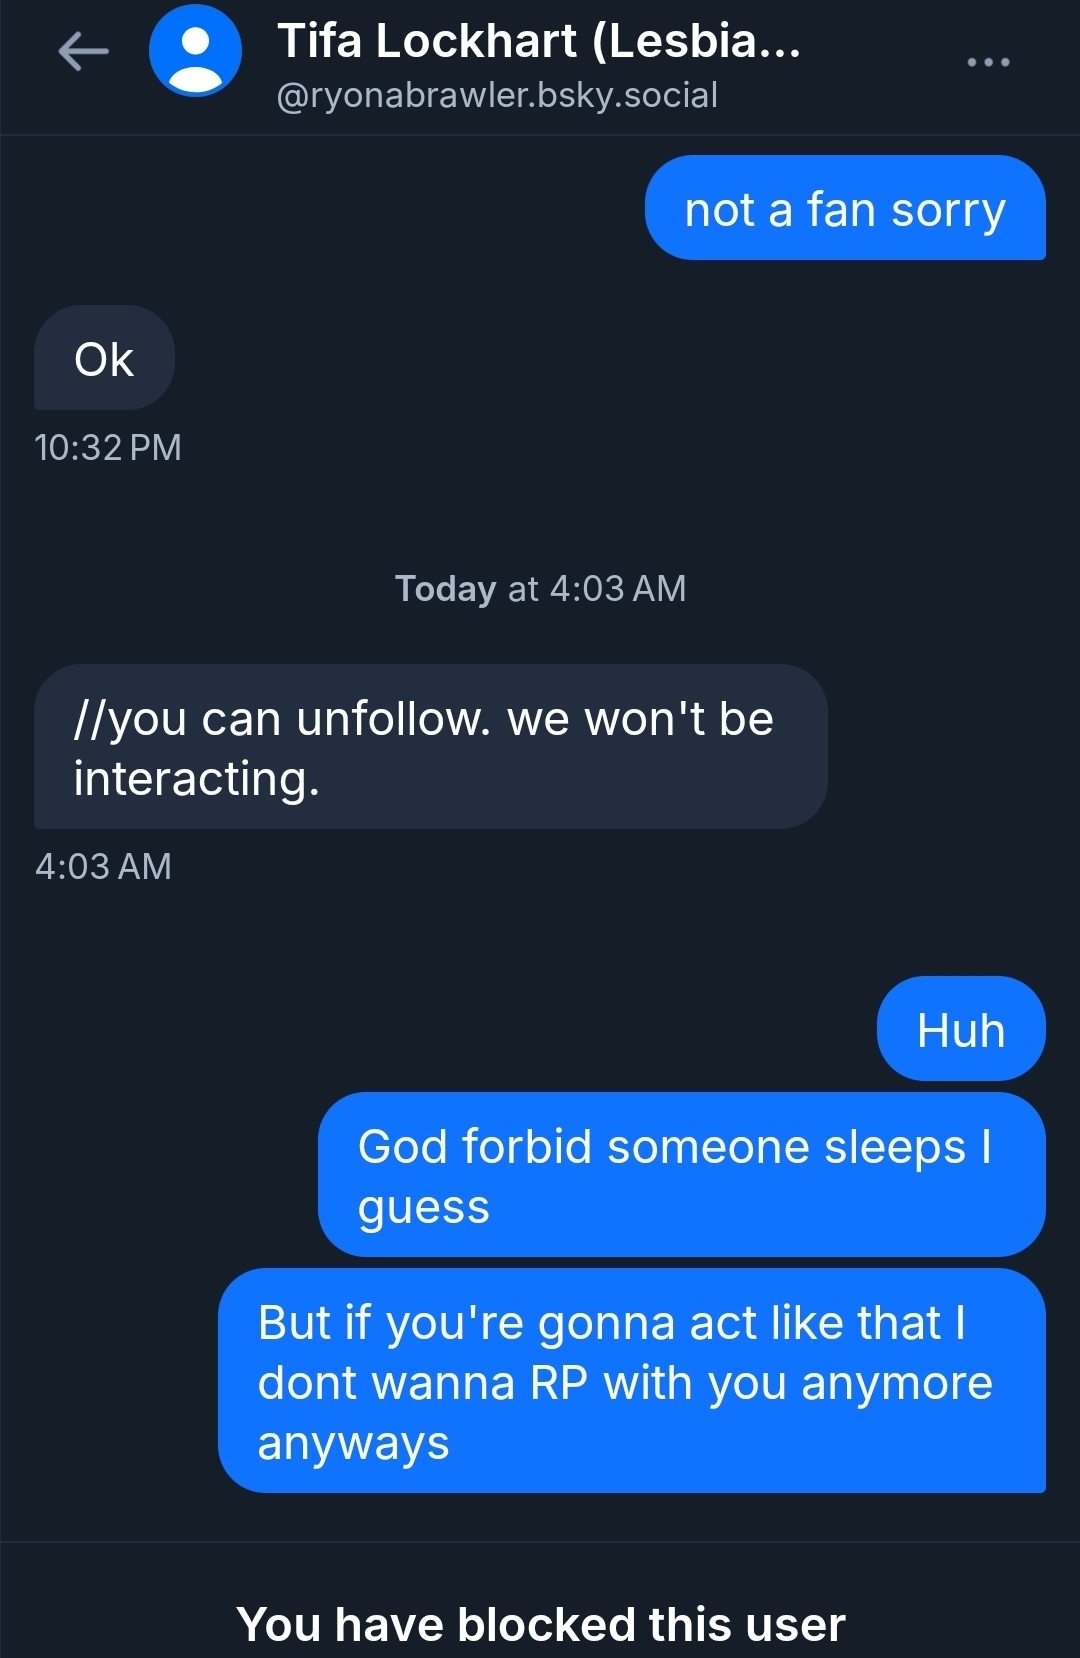This screenshot has width=1080, height=1658.
Task: Select the "dont wanna RP" message bubble
Action: [x=631, y=1381]
